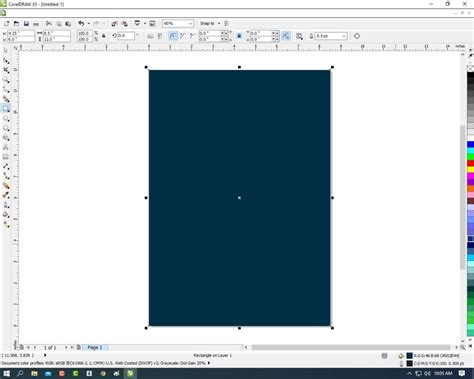474x379 pixels.
Task: Mirror the object horizontally
Action: [150, 36]
